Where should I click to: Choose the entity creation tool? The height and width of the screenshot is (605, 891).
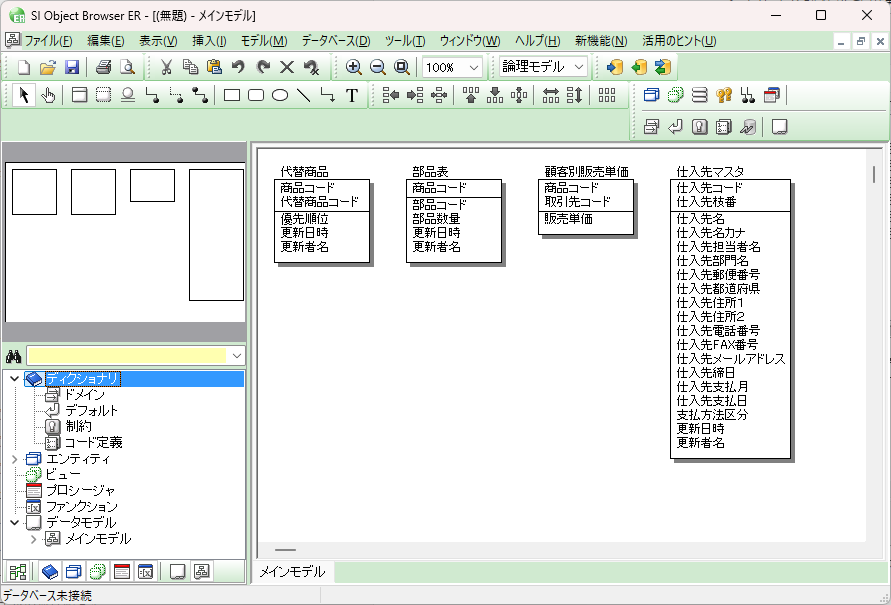[80, 95]
